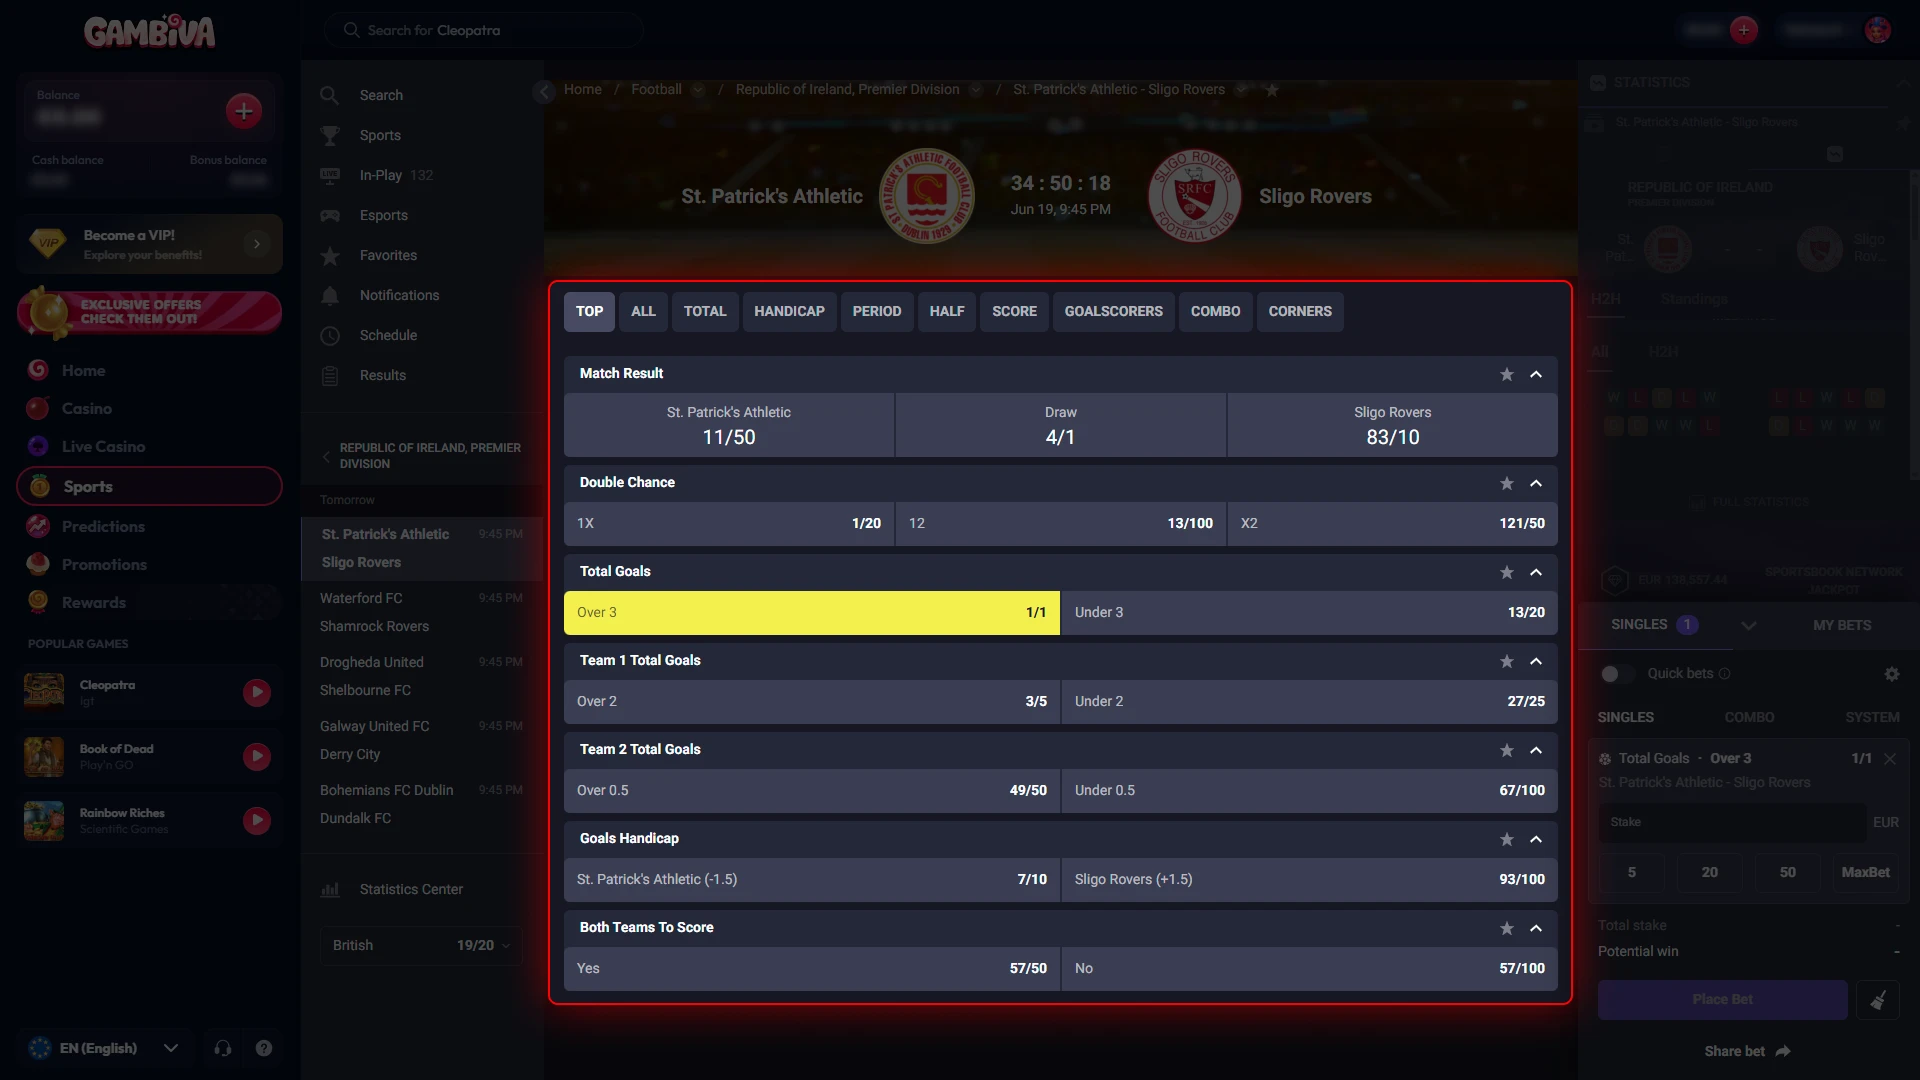The width and height of the screenshot is (1920, 1080).
Task: Favorite Both Teams To Score market
Action: pyautogui.click(x=1507, y=928)
